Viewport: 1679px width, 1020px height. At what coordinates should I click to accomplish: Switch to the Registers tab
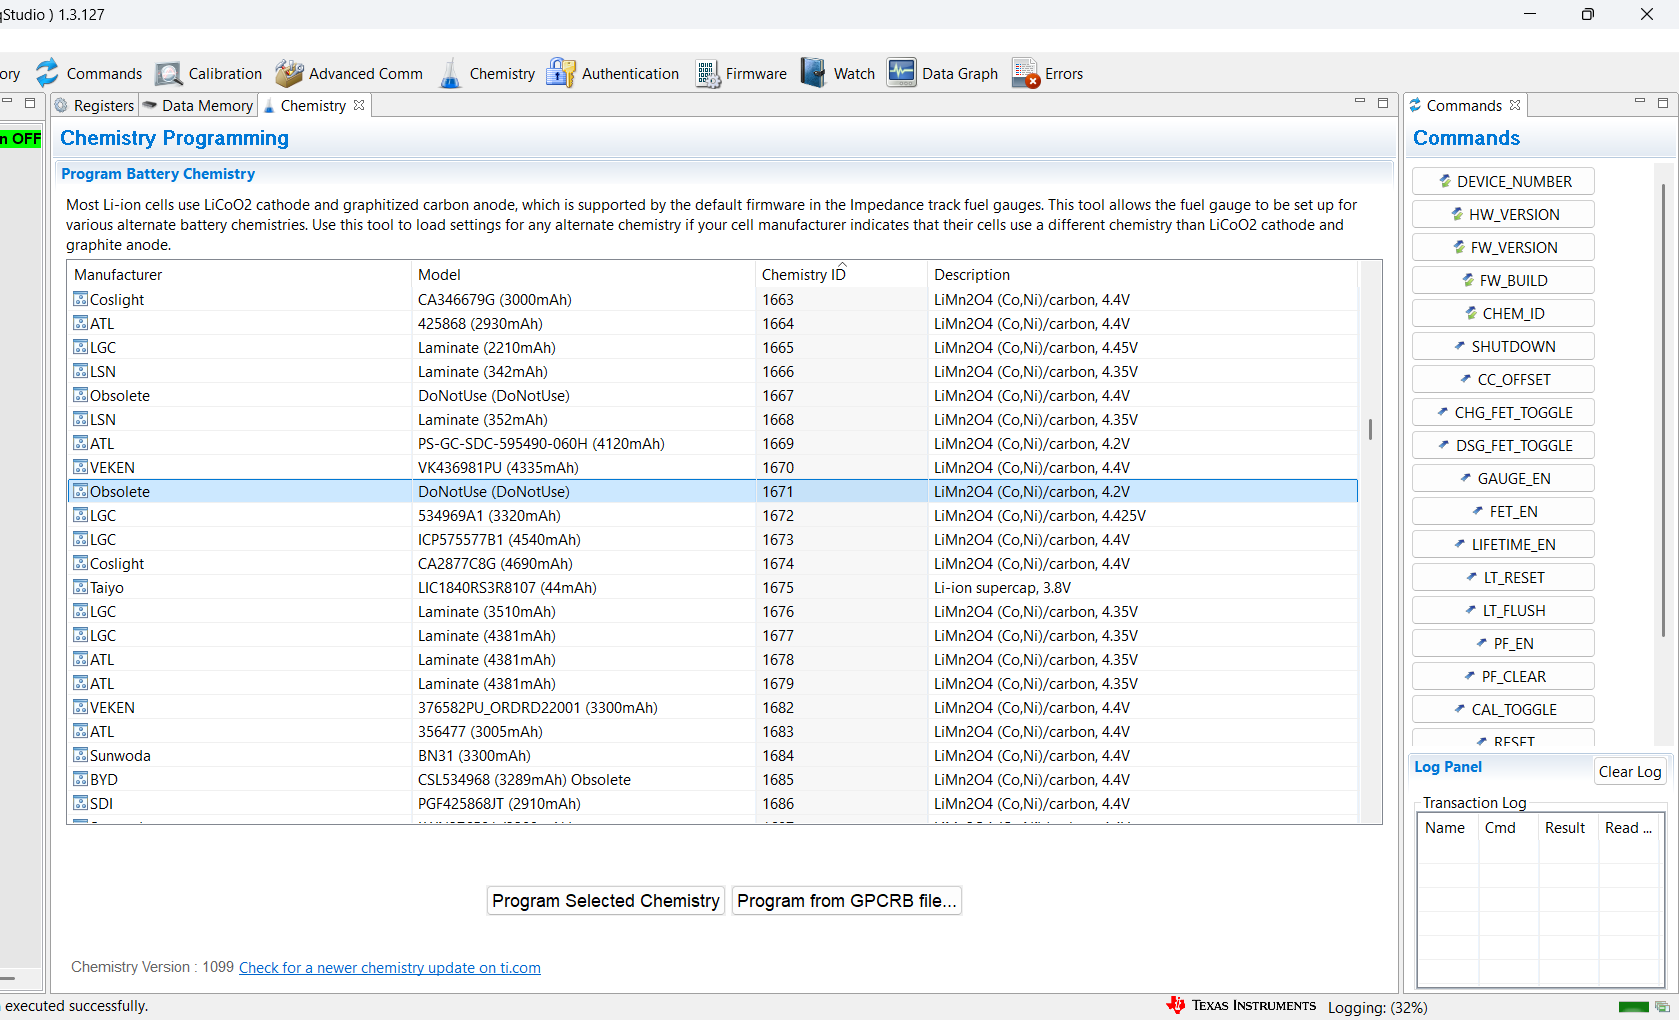point(94,105)
